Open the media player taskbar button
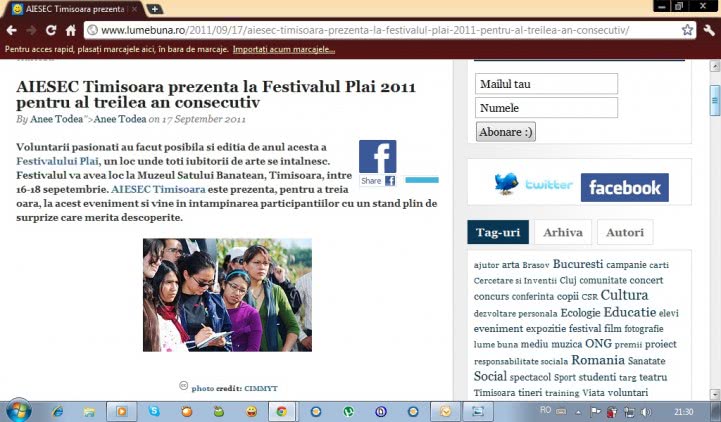The height and width of the screenshot is (422, 721). pos(121,411)
